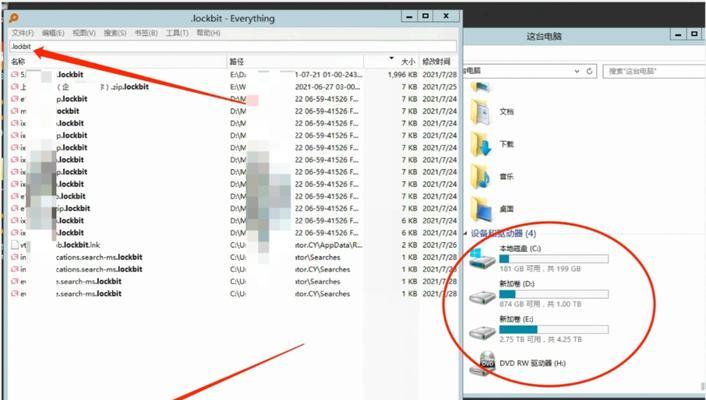Sort results by the 名称 column header
Viewport: 706px width, 400px height.
click(118, 62)
